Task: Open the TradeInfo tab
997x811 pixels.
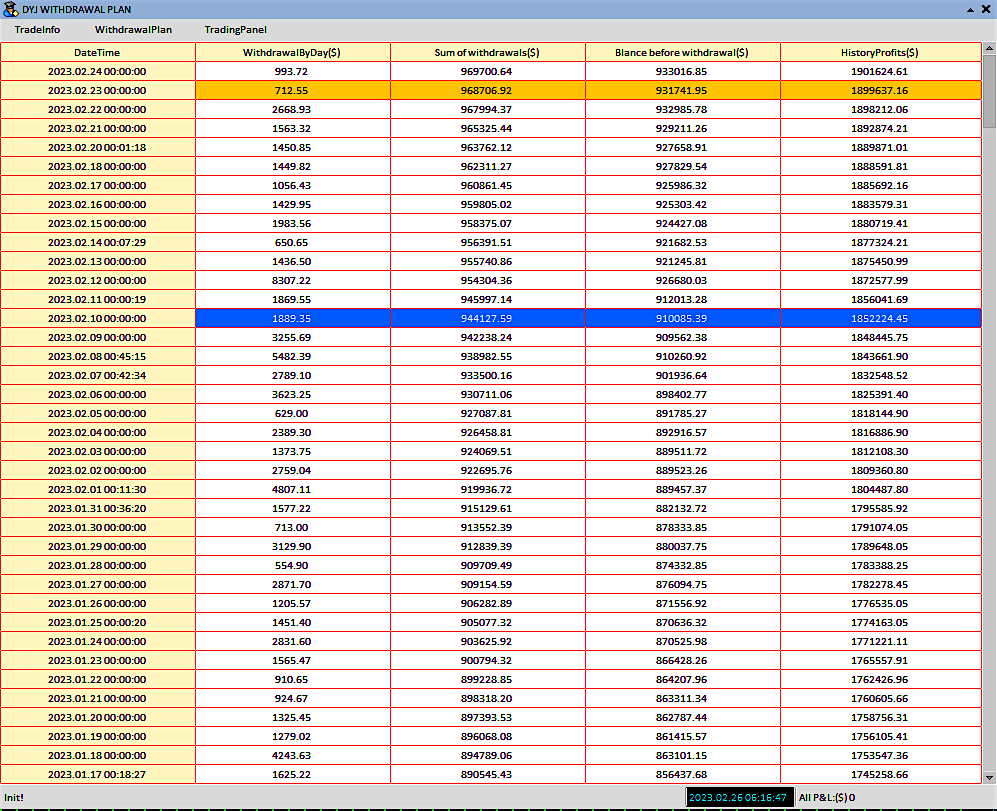Action: 38,30
